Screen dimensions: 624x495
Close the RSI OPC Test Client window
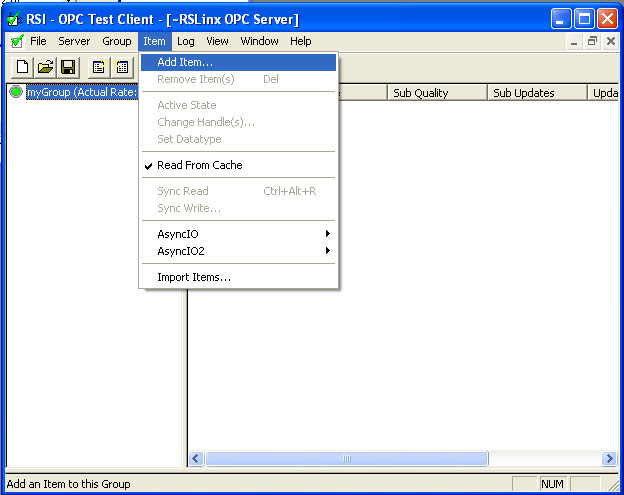(608, 19)
